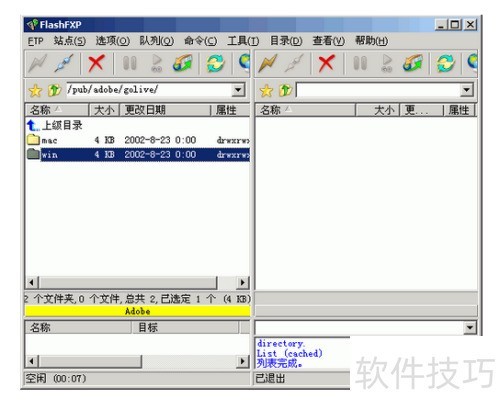Screen dimensions: 500x410
Task: Open the 工具(T) menu
Action: pyautogui.click(x=243, y=41)
